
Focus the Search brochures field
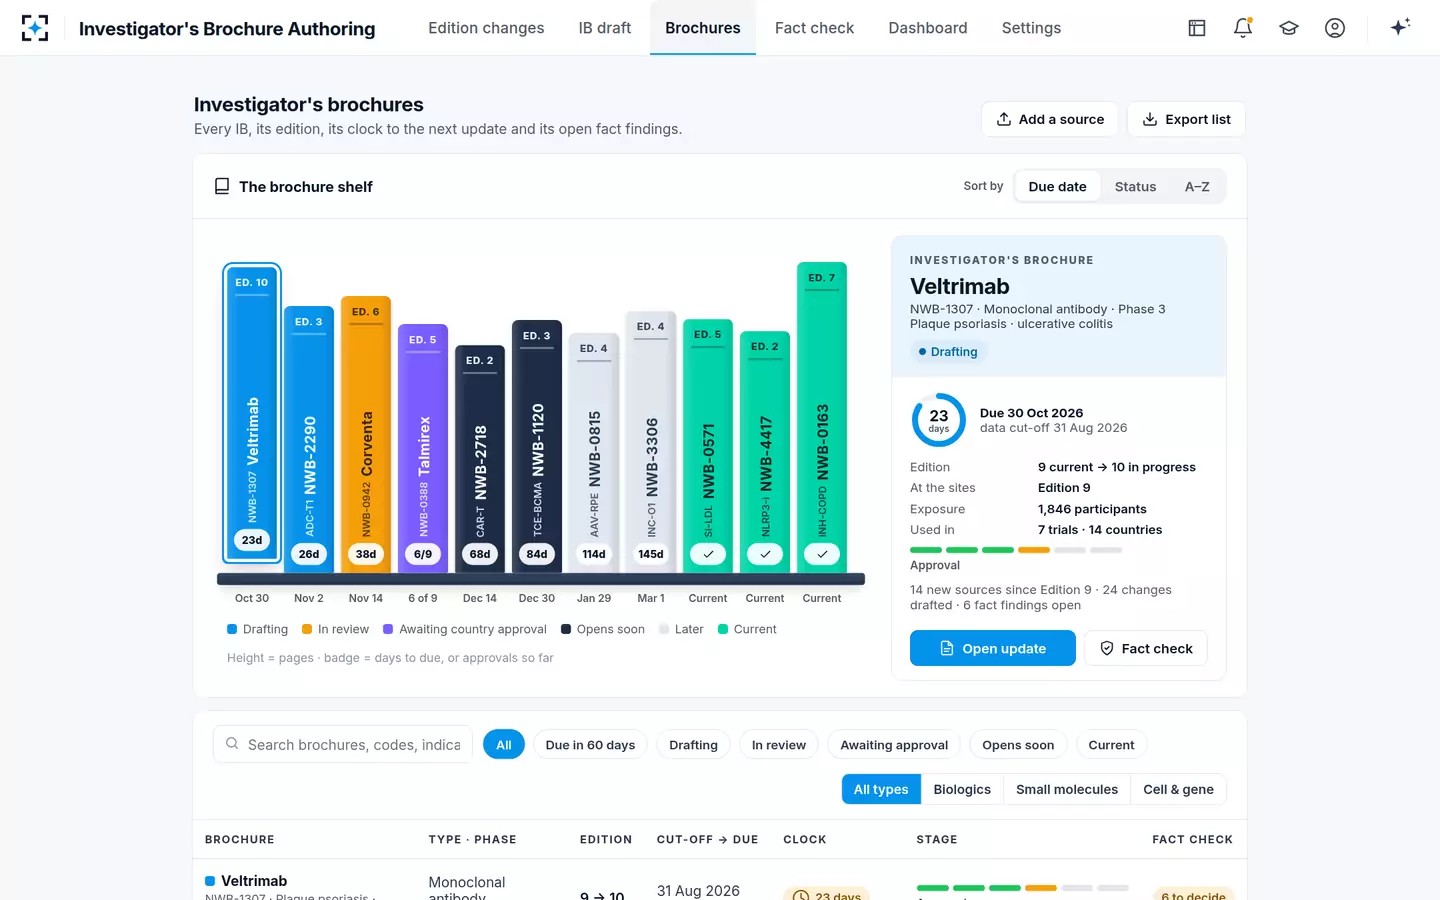[x=343, y=744]
